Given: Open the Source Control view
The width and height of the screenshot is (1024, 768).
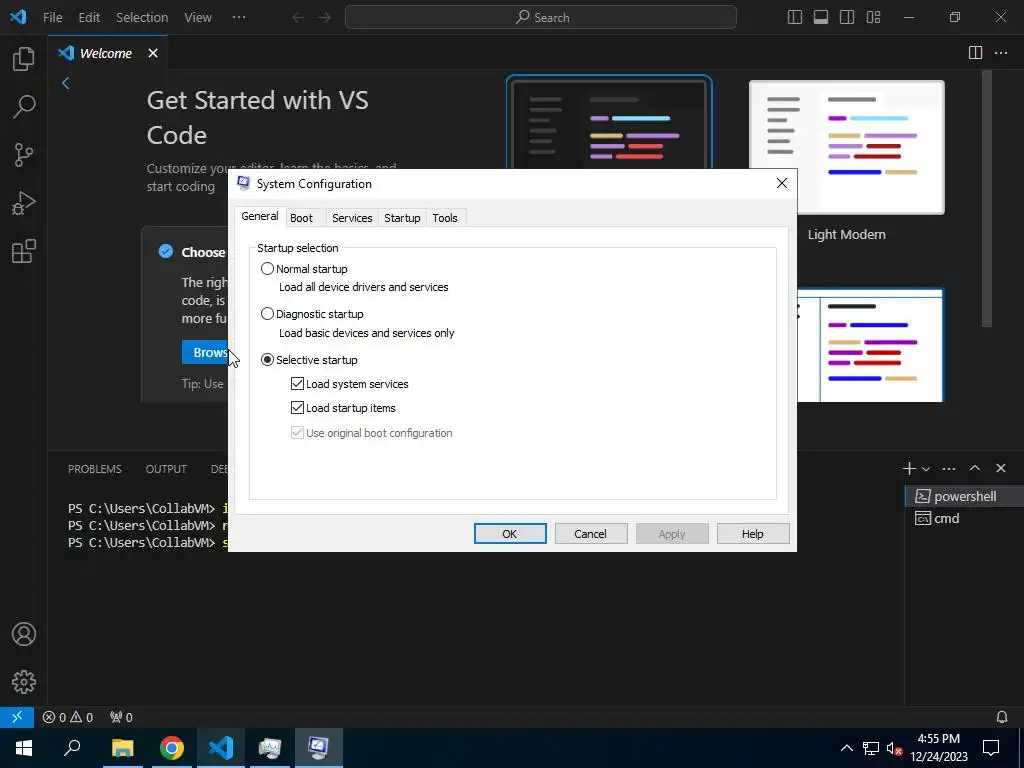Looking at the screenshot, I should point(24,155).
